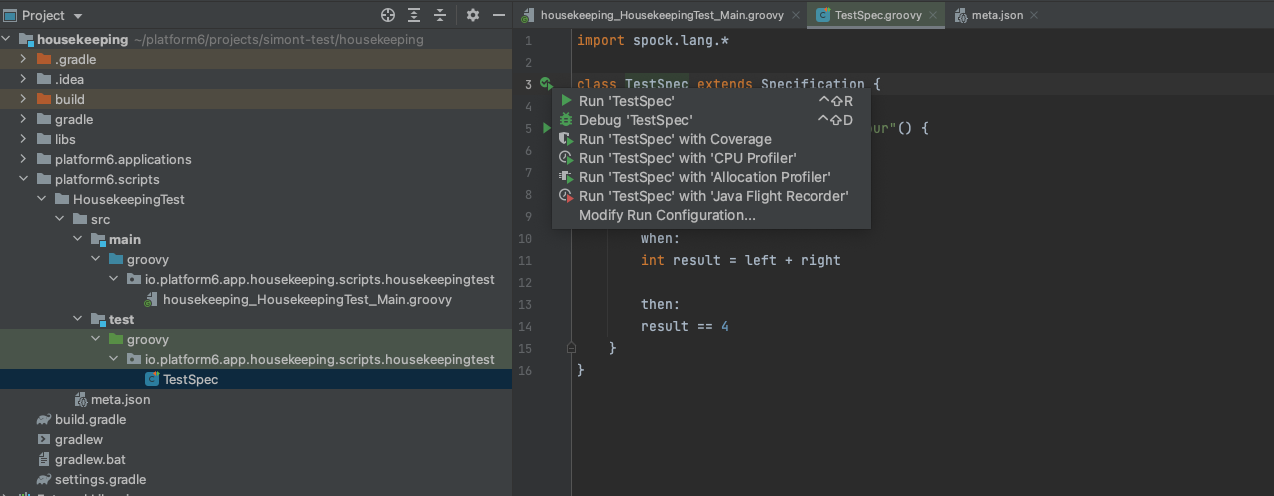Screen dimensions: 1274x496
Task: Expand the platform6.applications folder
Action: (x=23, y=159)
